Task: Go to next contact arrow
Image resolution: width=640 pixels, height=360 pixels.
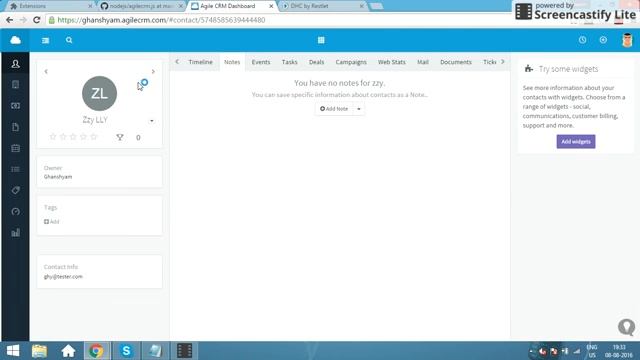Action: (x=153, y=71)
